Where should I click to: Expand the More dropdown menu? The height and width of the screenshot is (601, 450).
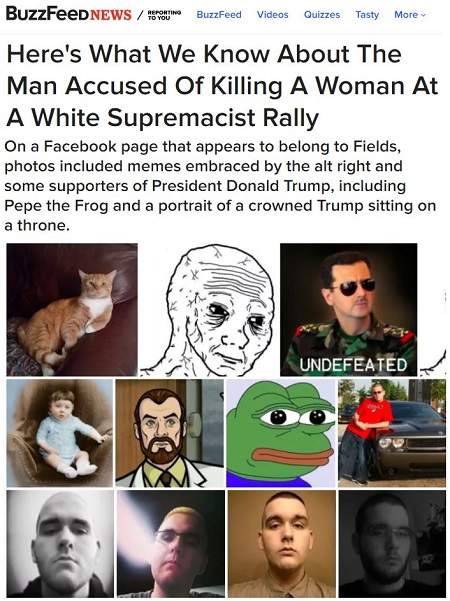410,15
